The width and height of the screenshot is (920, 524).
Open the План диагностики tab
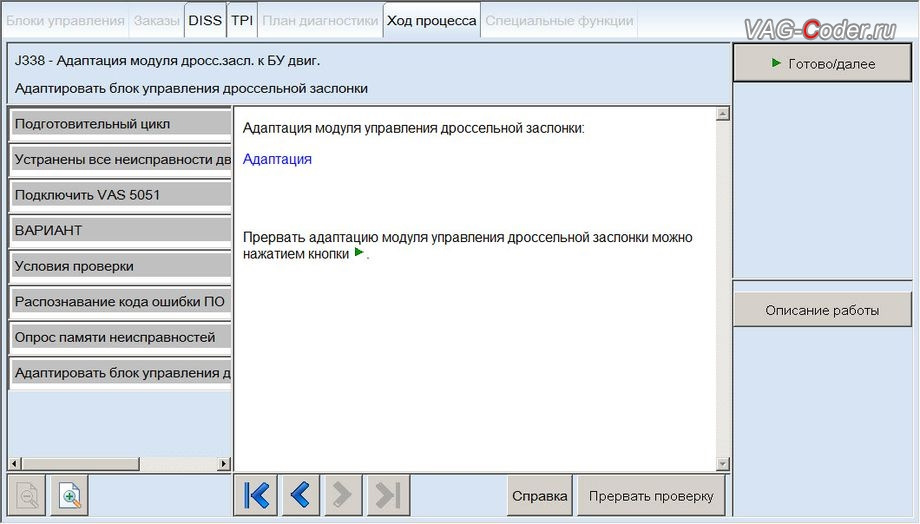point(320,21)
